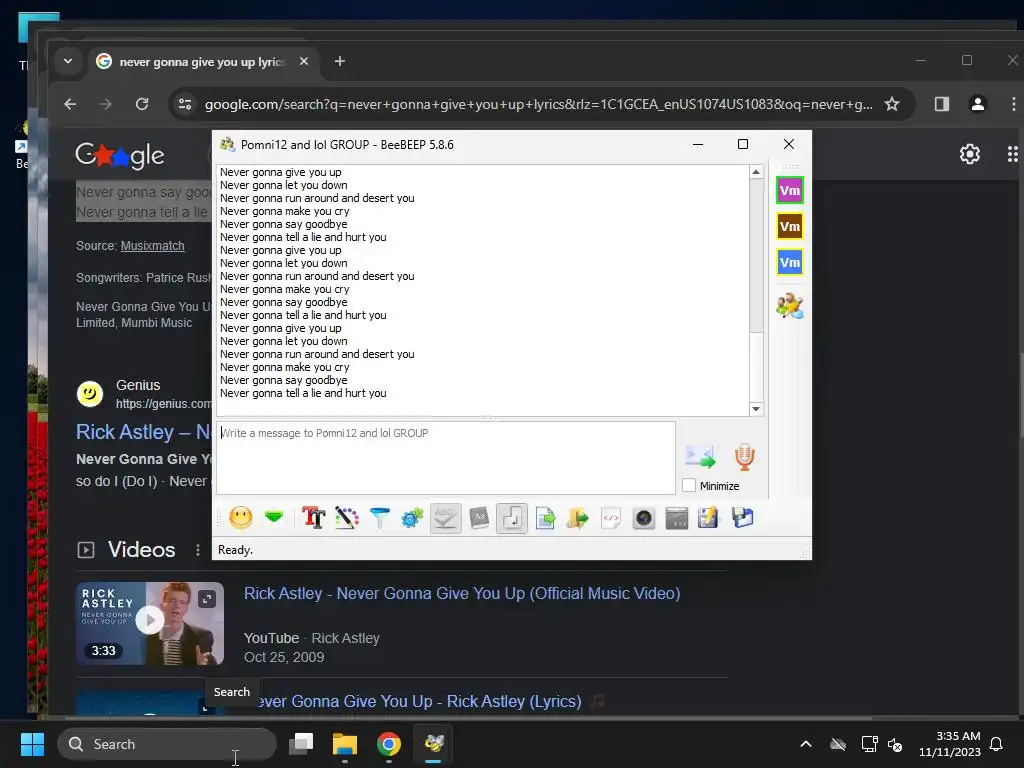Close the never gonna give you up tab
1024x768 pixels.
[304, 61]
